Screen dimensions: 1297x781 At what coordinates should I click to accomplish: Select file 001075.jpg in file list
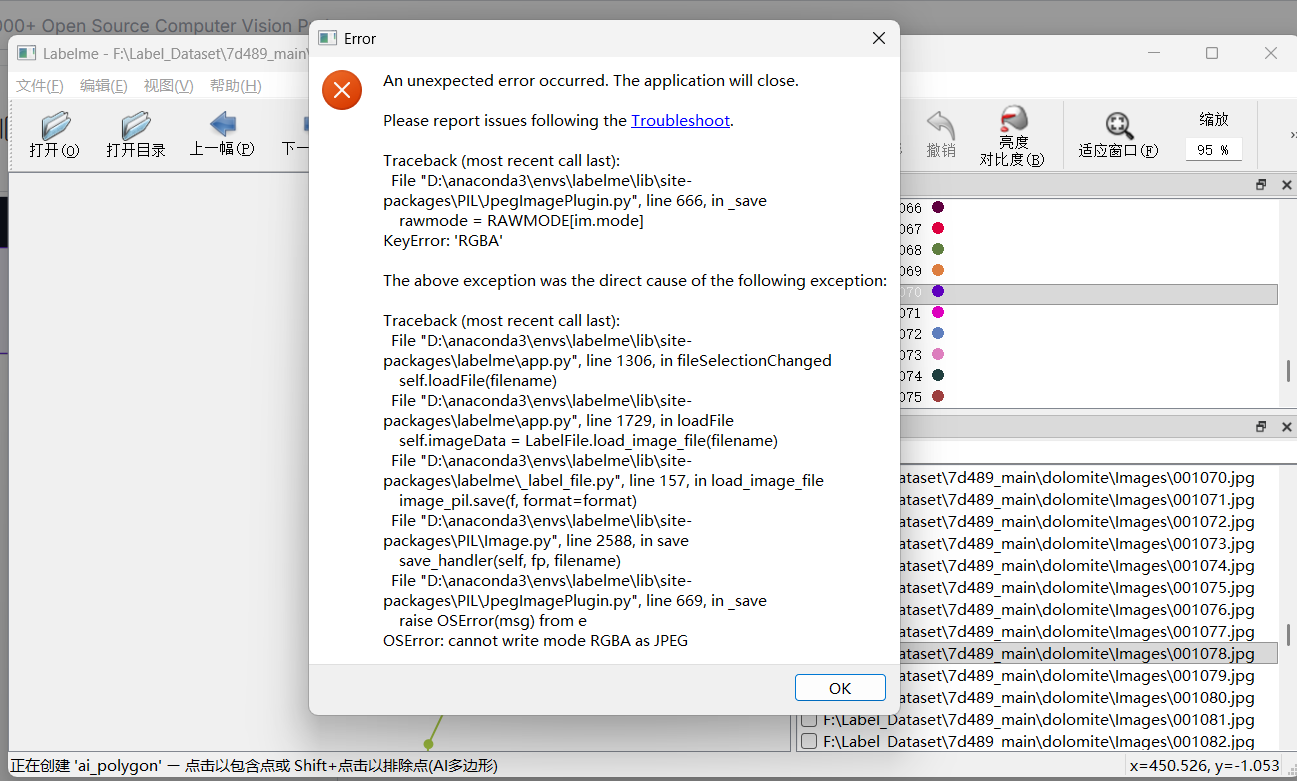(1077, 588)
